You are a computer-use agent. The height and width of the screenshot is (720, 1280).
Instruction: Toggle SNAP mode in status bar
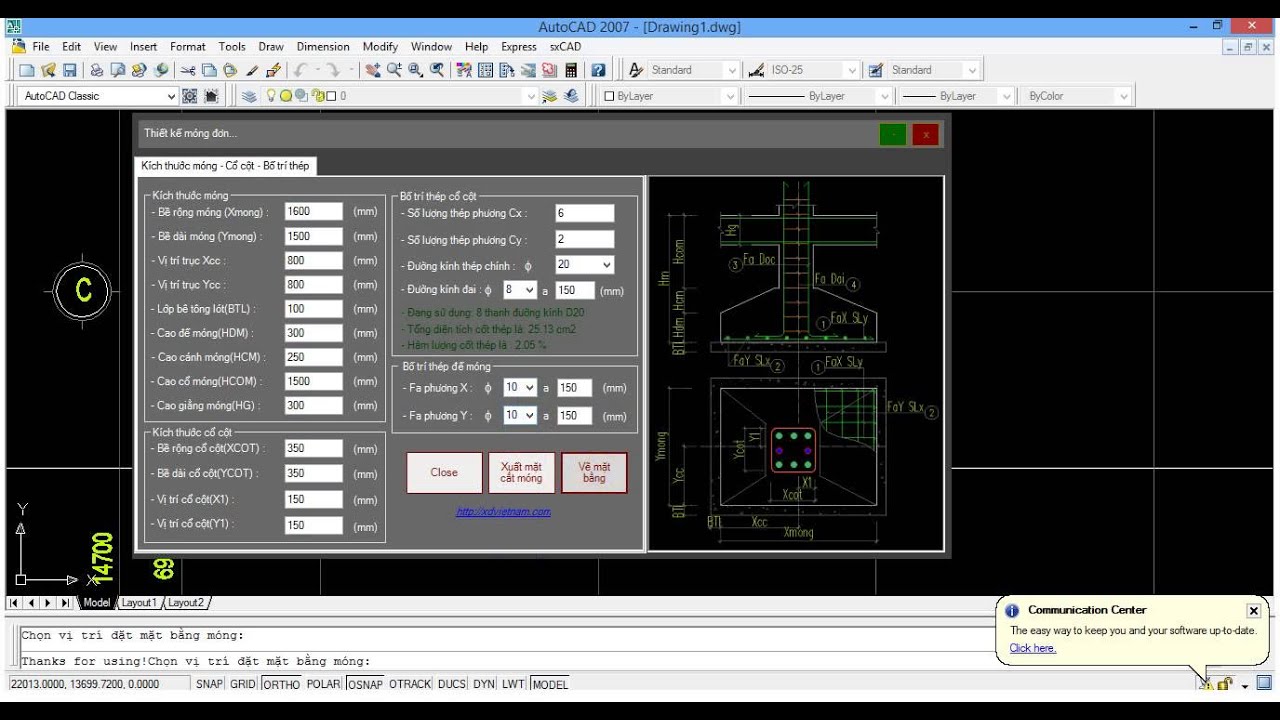[209, 684]
